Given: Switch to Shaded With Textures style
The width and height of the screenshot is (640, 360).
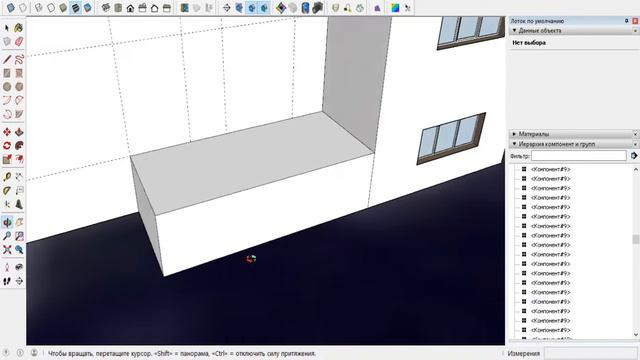Looking at the screenshot, I should coord(76,7).
